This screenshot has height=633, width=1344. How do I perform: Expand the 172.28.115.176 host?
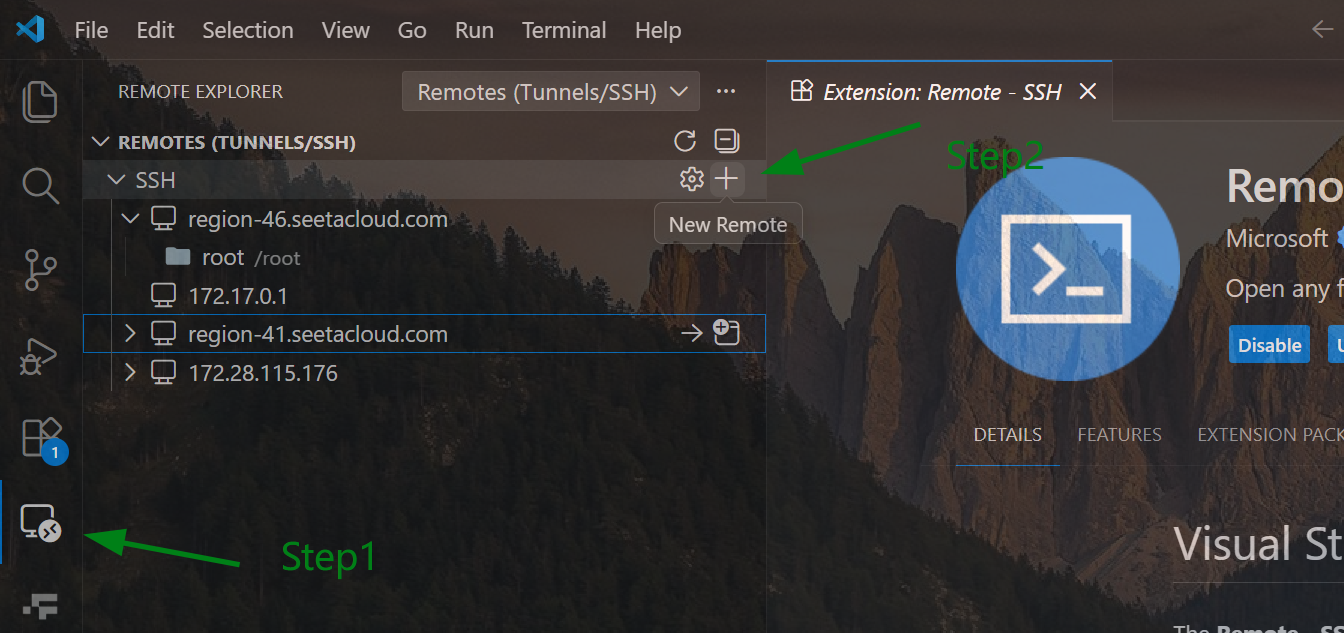[130, 373]
